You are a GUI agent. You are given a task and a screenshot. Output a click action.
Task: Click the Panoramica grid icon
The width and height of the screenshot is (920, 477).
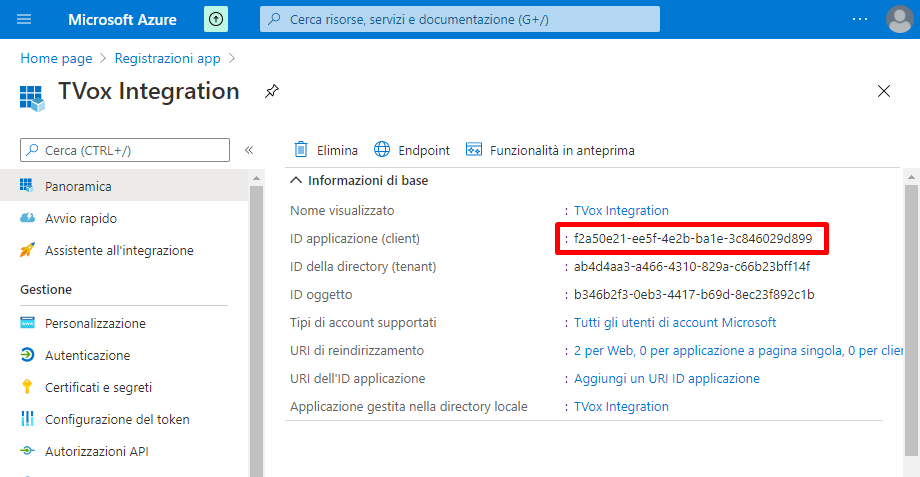coord(27,185)
